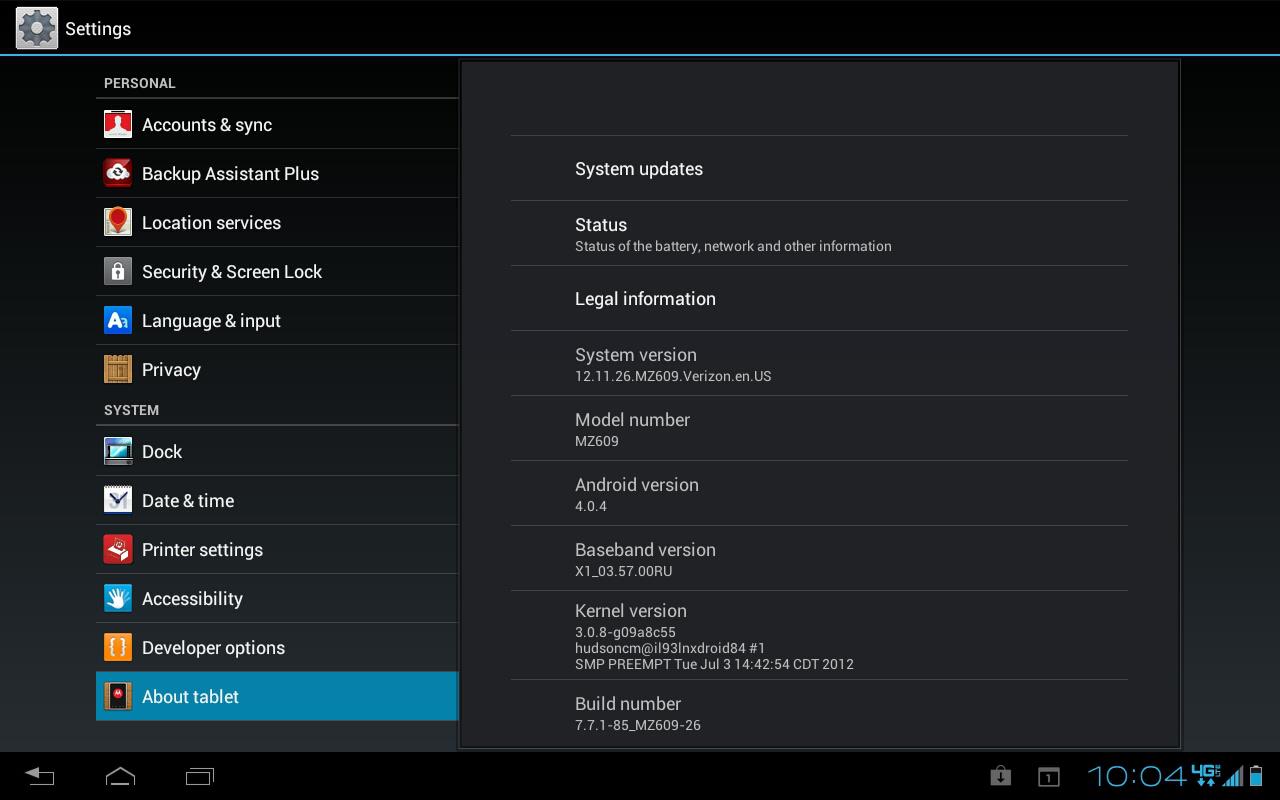Open Date & time settings
Image resolution: width=1280 pixels, height=800 pixels.
pyautogui.click(x=277, y=500)
